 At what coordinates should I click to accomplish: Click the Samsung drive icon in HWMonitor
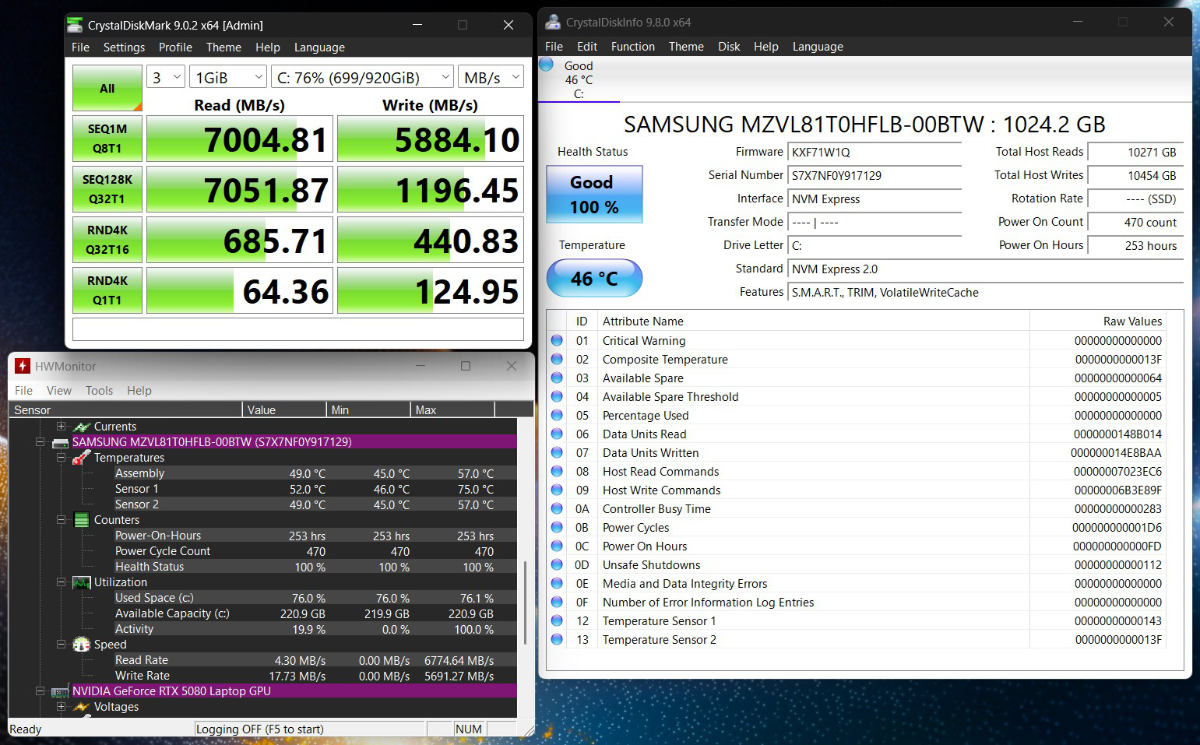click(60, 442)
